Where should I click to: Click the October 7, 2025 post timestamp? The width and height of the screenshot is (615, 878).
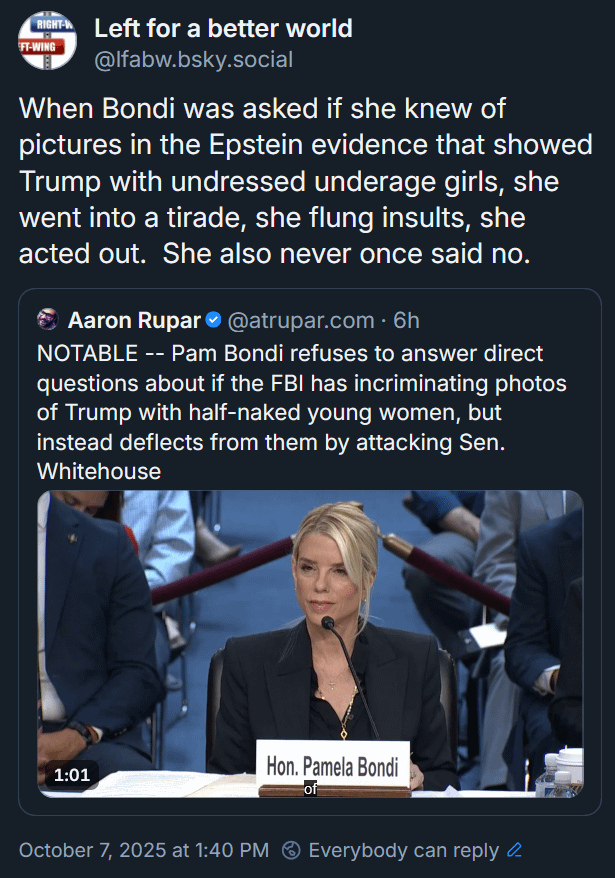point(144,850)
